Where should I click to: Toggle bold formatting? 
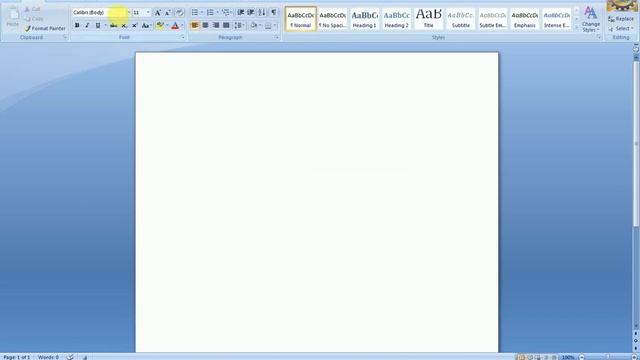coord(77,25)
